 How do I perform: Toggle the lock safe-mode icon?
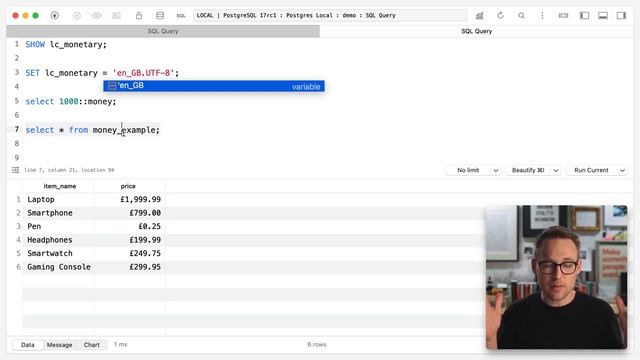[139, 16]
